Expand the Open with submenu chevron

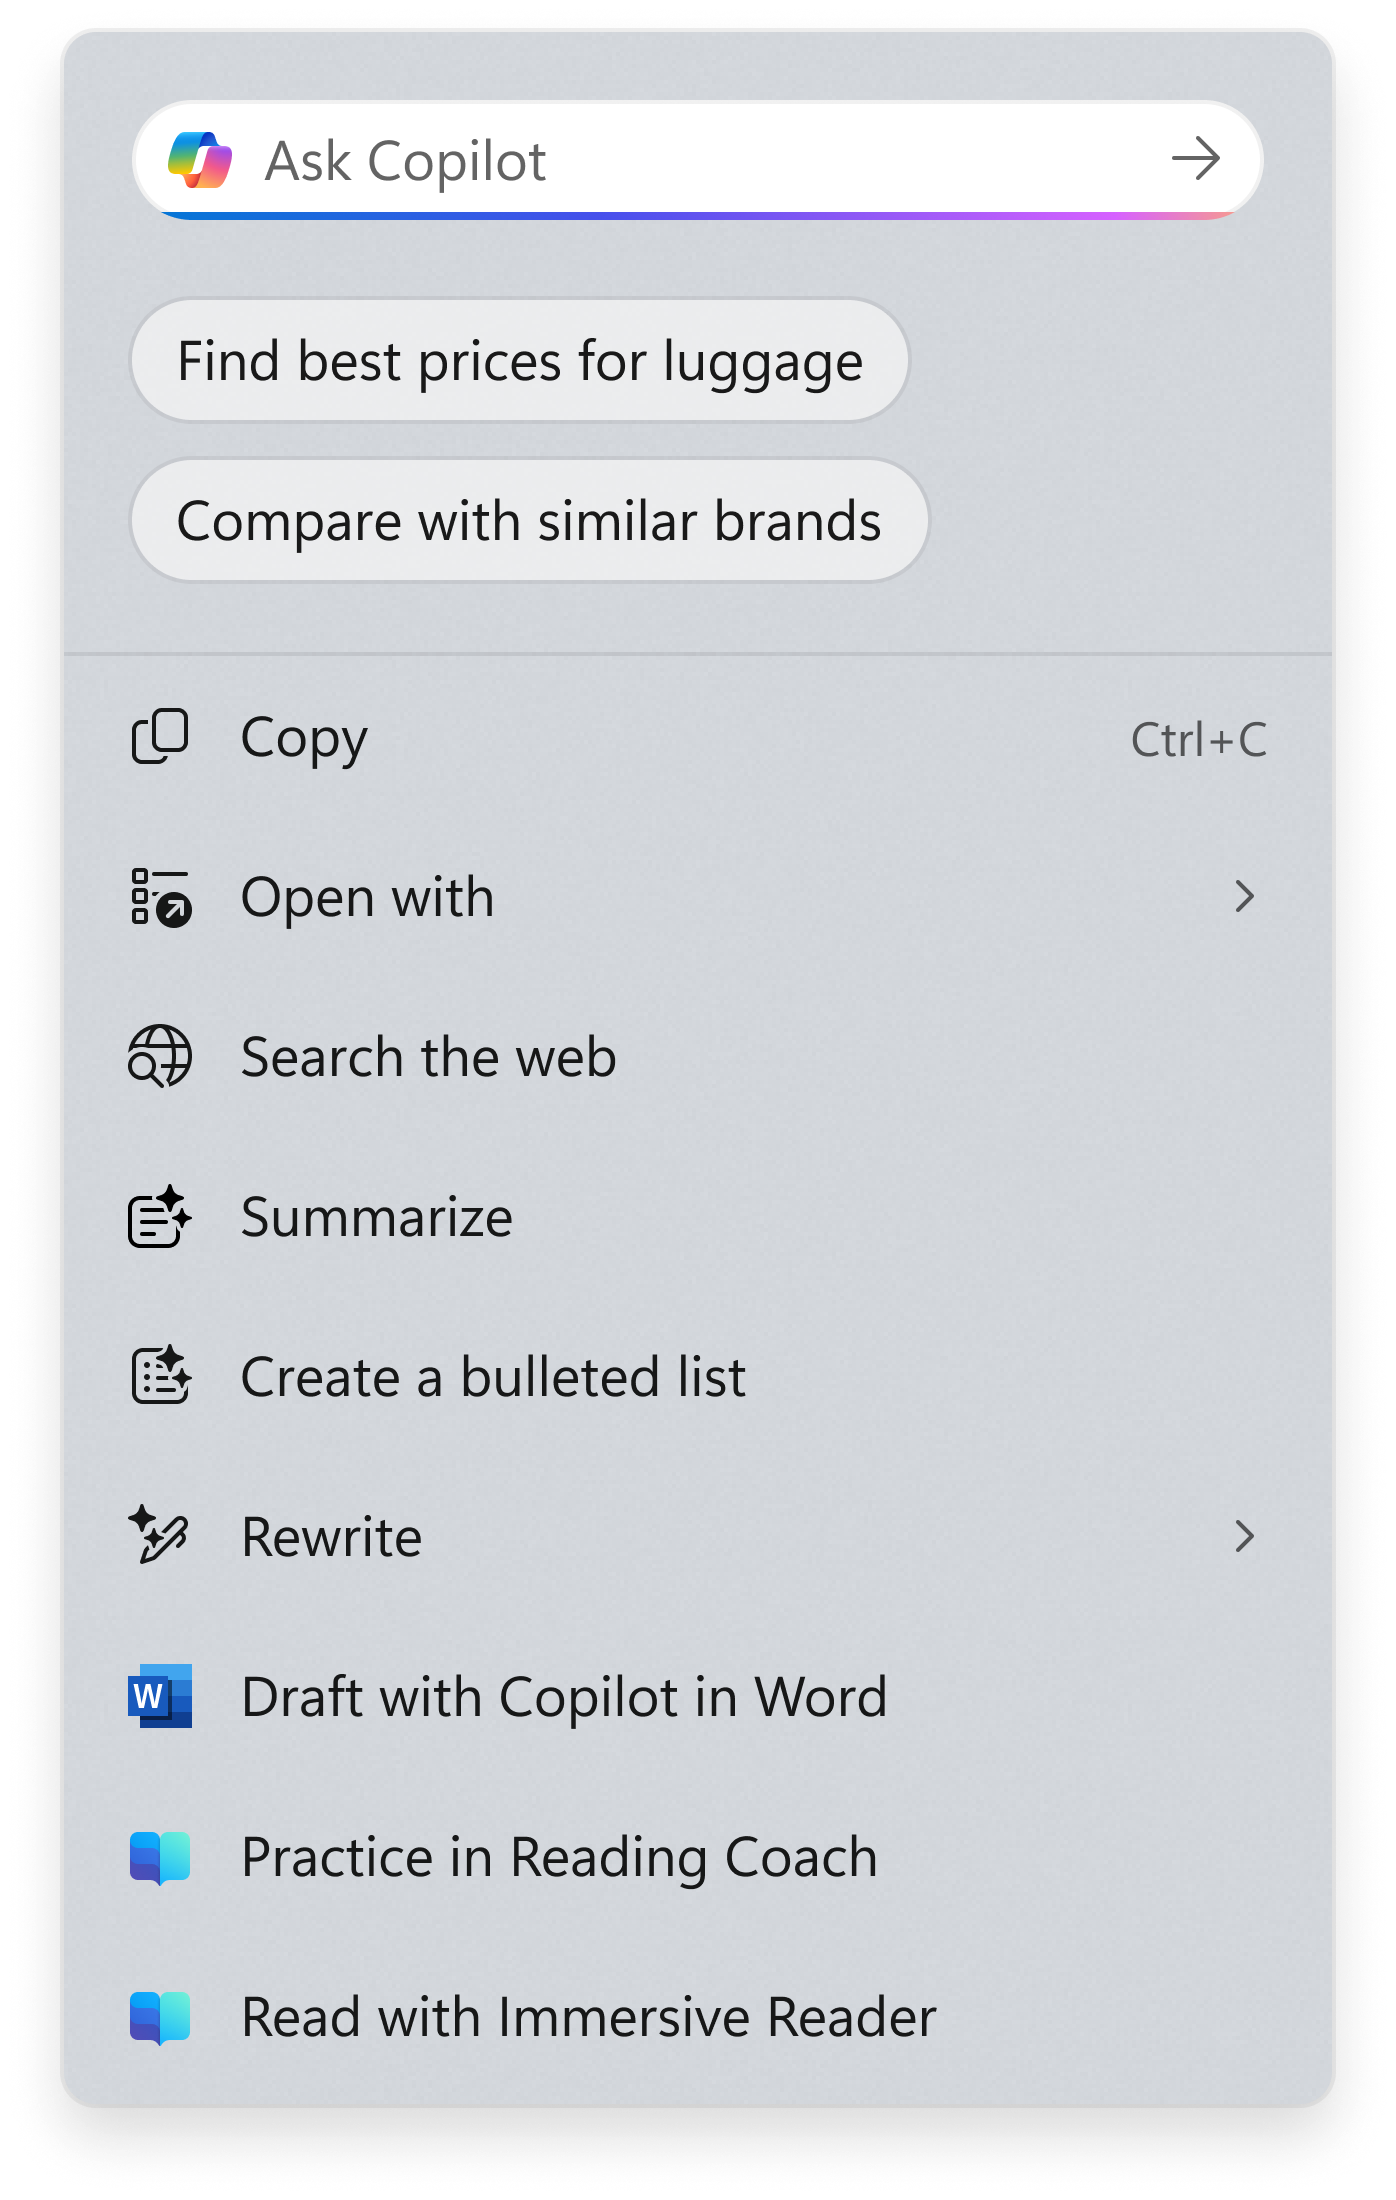coord(1244,897)
